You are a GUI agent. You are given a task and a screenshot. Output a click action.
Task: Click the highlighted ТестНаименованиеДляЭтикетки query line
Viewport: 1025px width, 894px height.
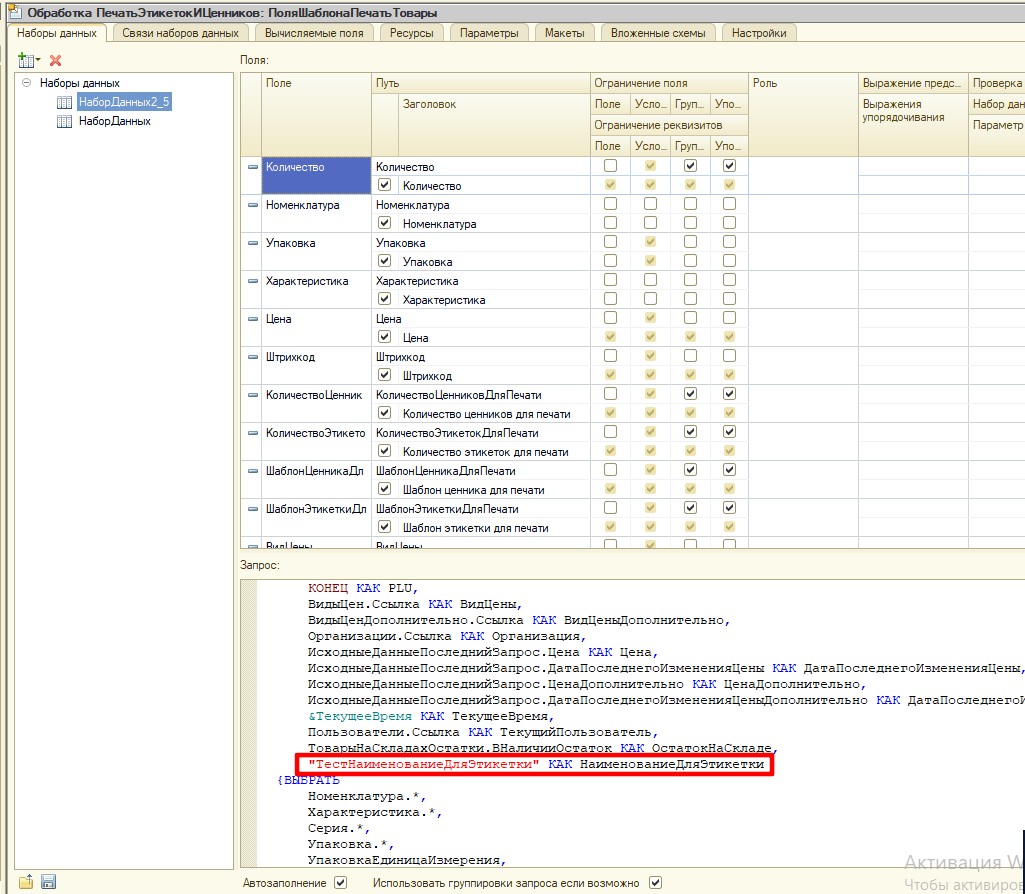point(536,765)
